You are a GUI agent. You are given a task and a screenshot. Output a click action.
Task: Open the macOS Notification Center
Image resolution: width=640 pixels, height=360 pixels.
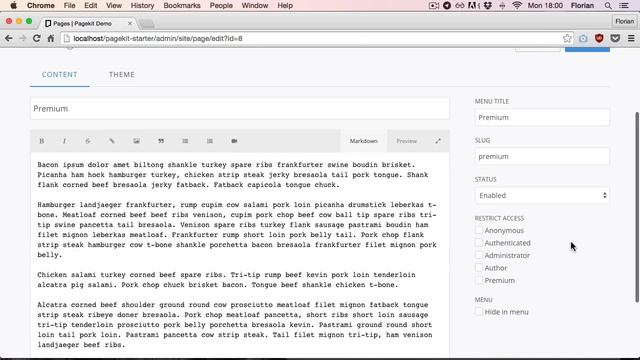[x=624, y=6]
